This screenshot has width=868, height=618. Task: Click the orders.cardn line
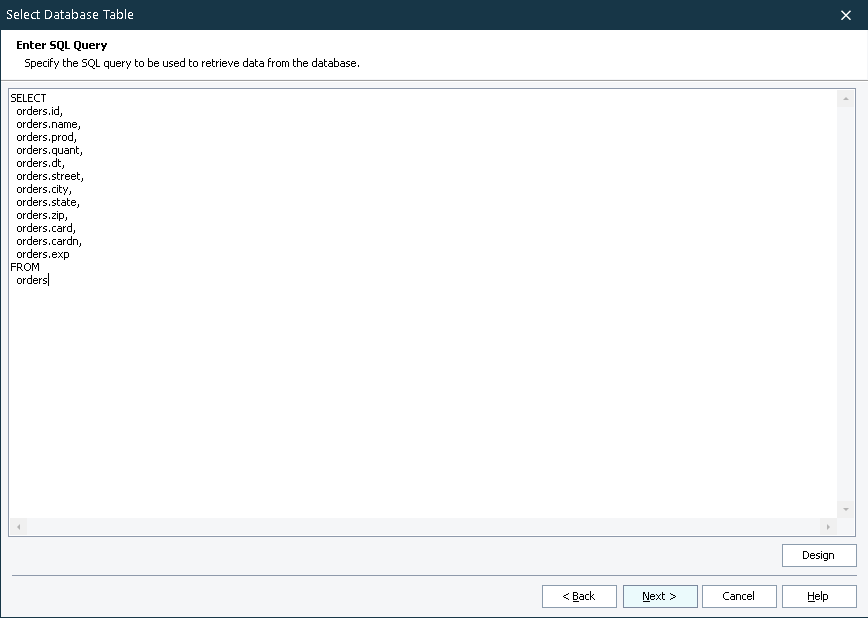(49, 241)
